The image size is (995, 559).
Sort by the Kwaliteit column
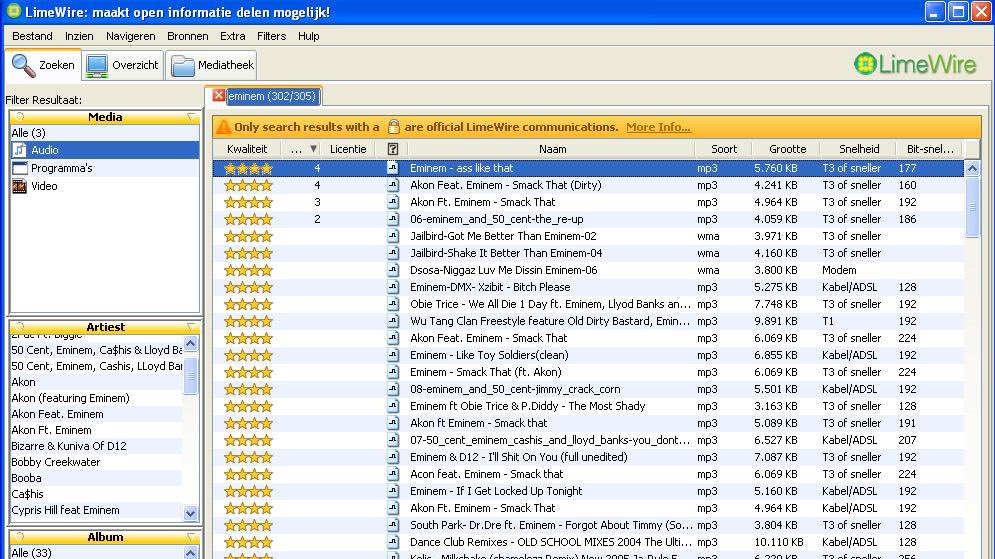(247, 149)
